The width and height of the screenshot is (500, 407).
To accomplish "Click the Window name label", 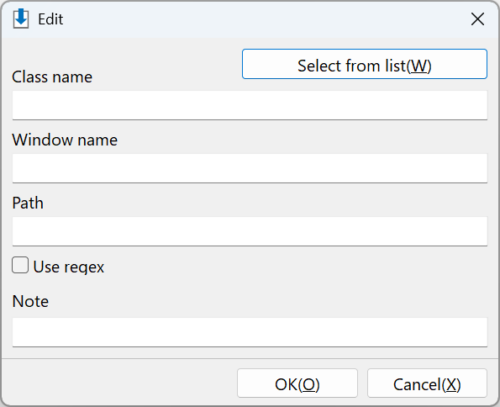I will [65, 140].
